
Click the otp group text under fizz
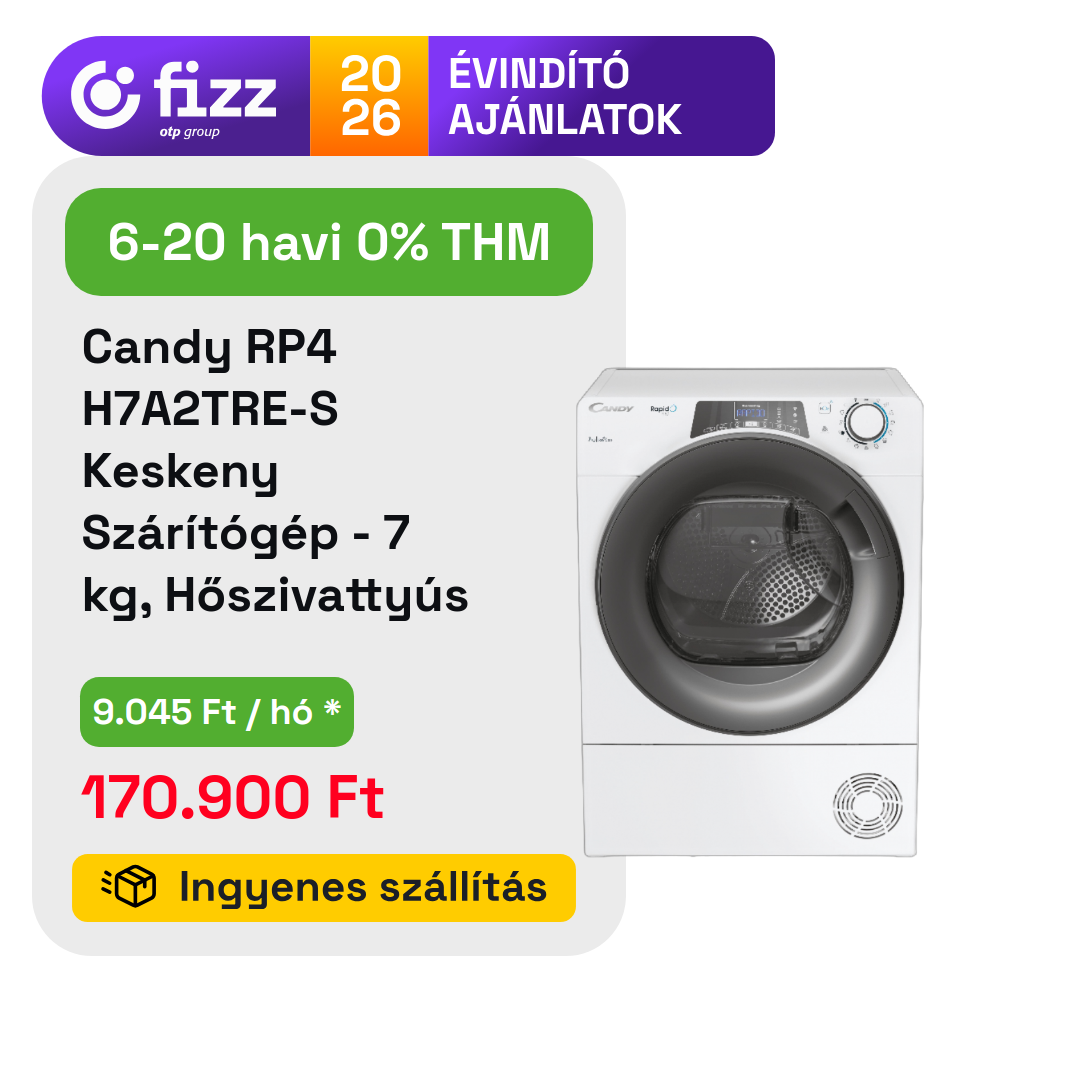point(189,132)
